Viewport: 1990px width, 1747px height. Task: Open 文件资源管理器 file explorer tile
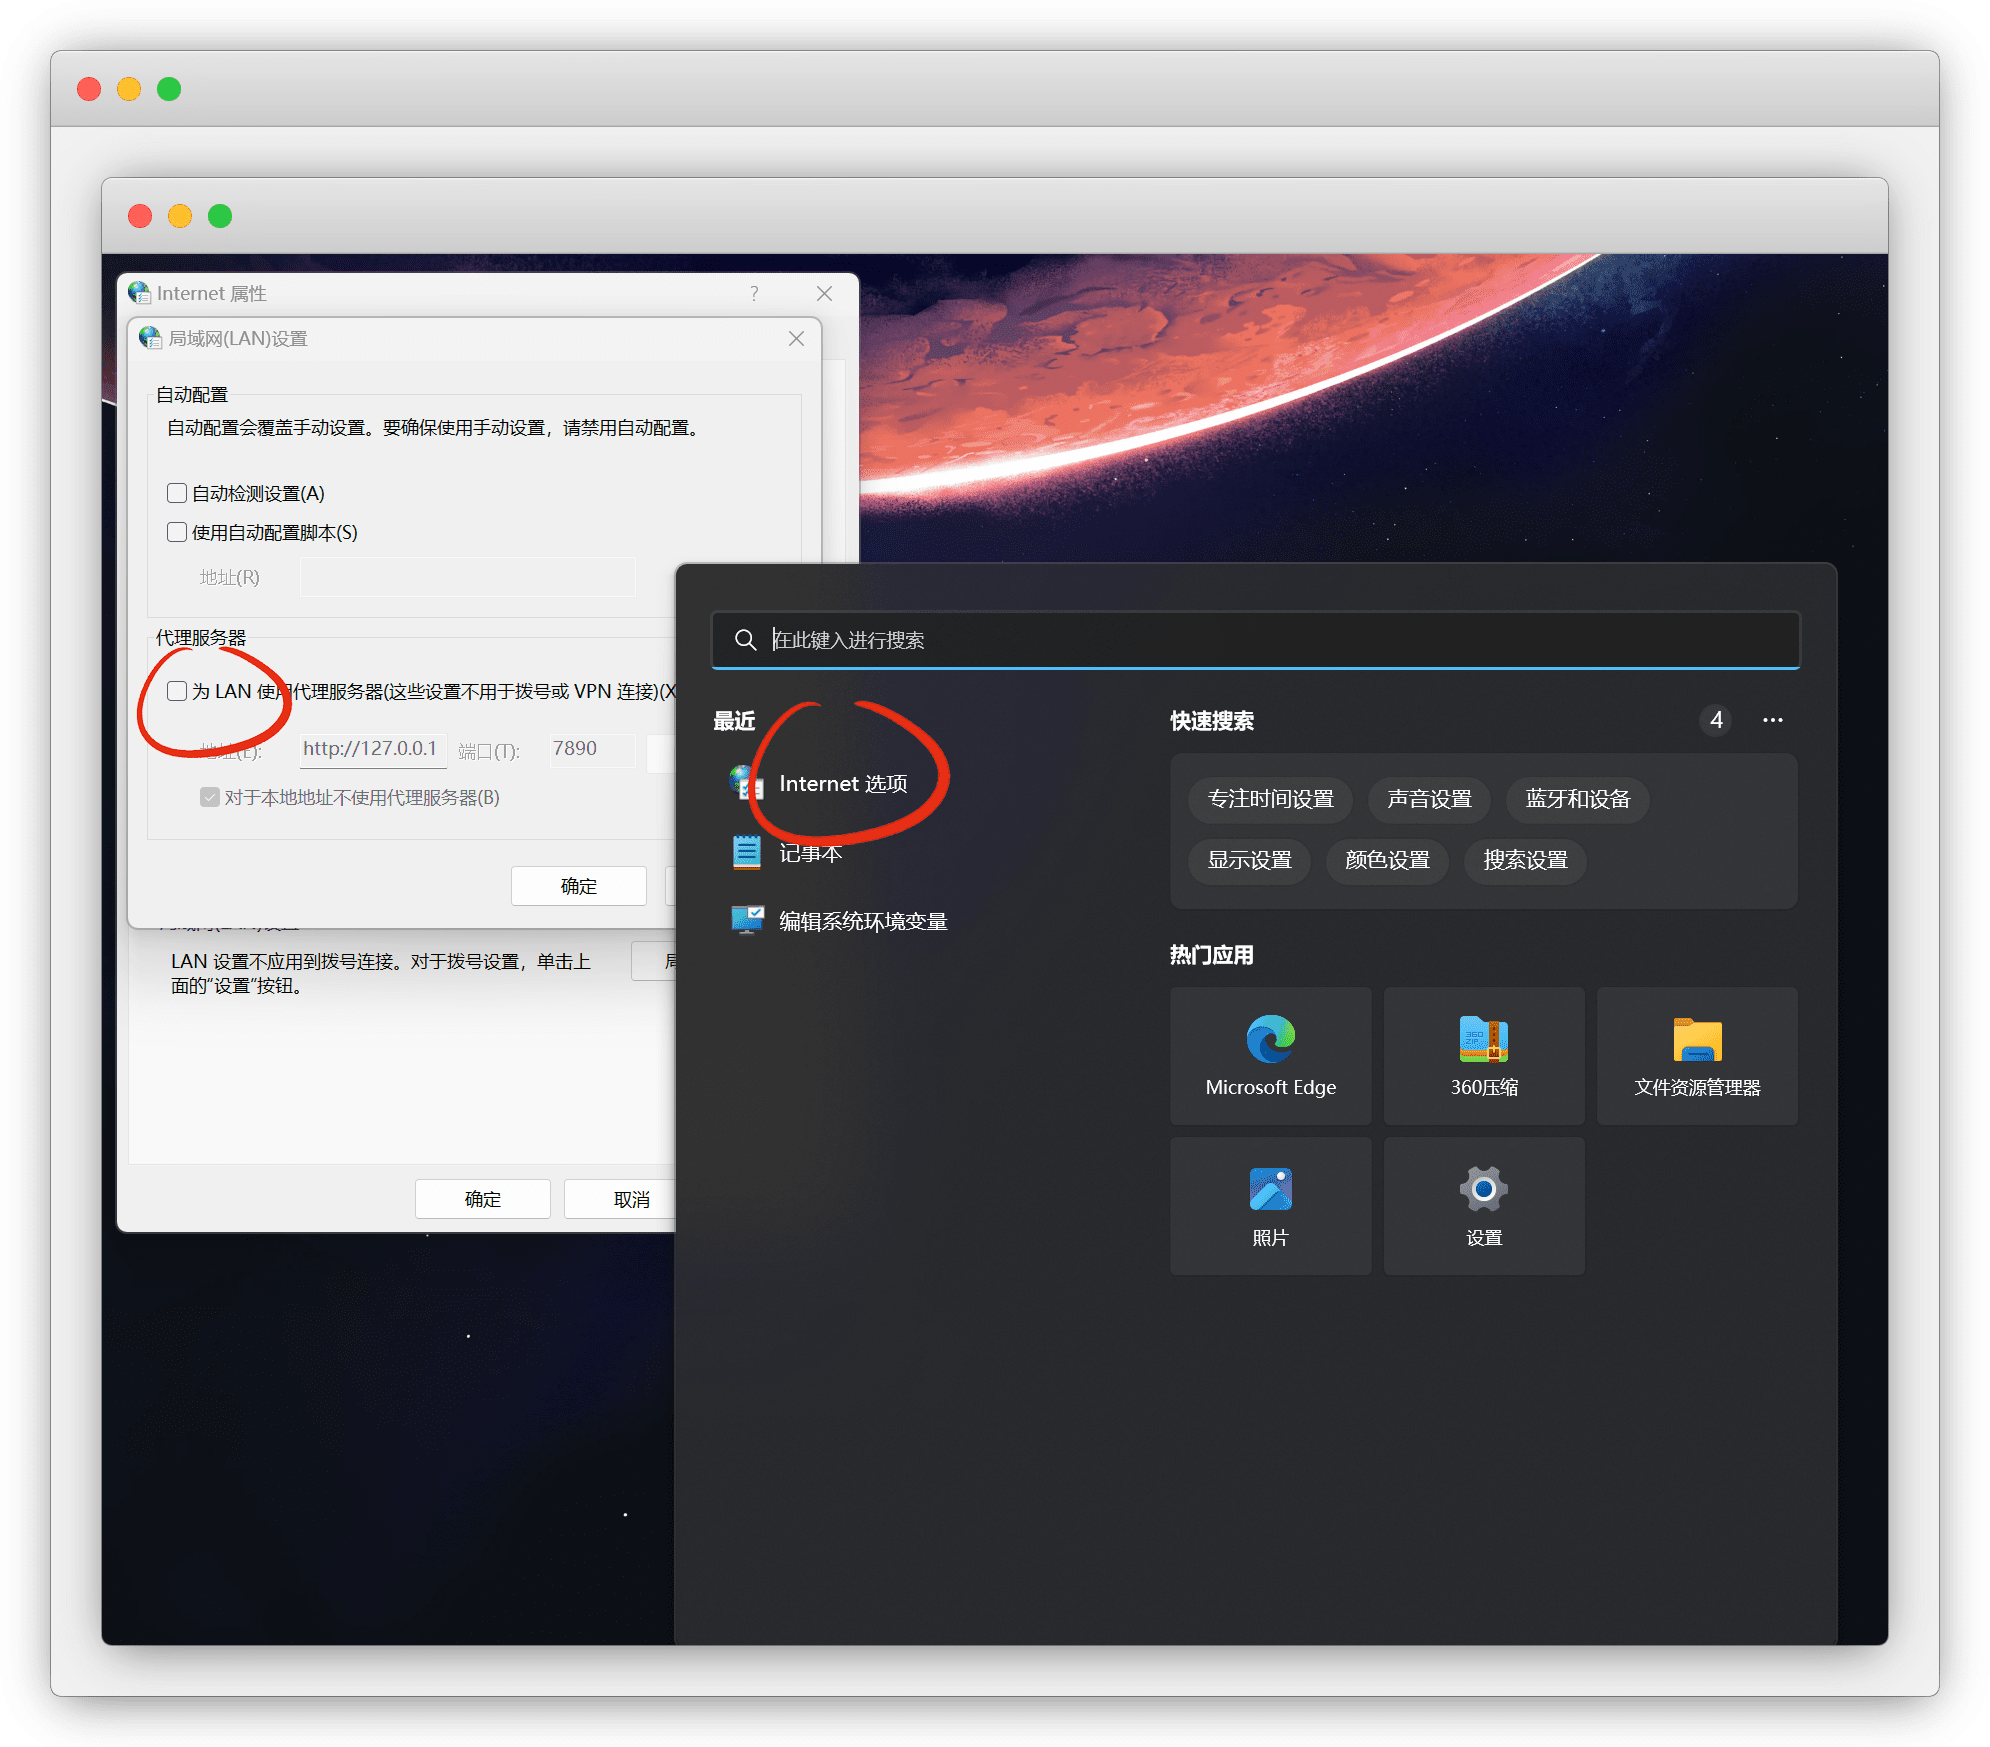pyautogui.click(x=1696, y=1055)
